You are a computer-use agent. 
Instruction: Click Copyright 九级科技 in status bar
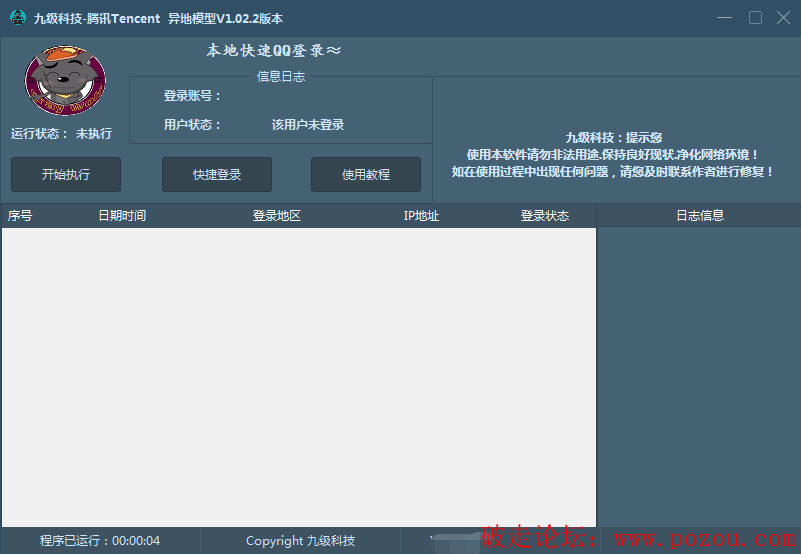pos(300,540)
